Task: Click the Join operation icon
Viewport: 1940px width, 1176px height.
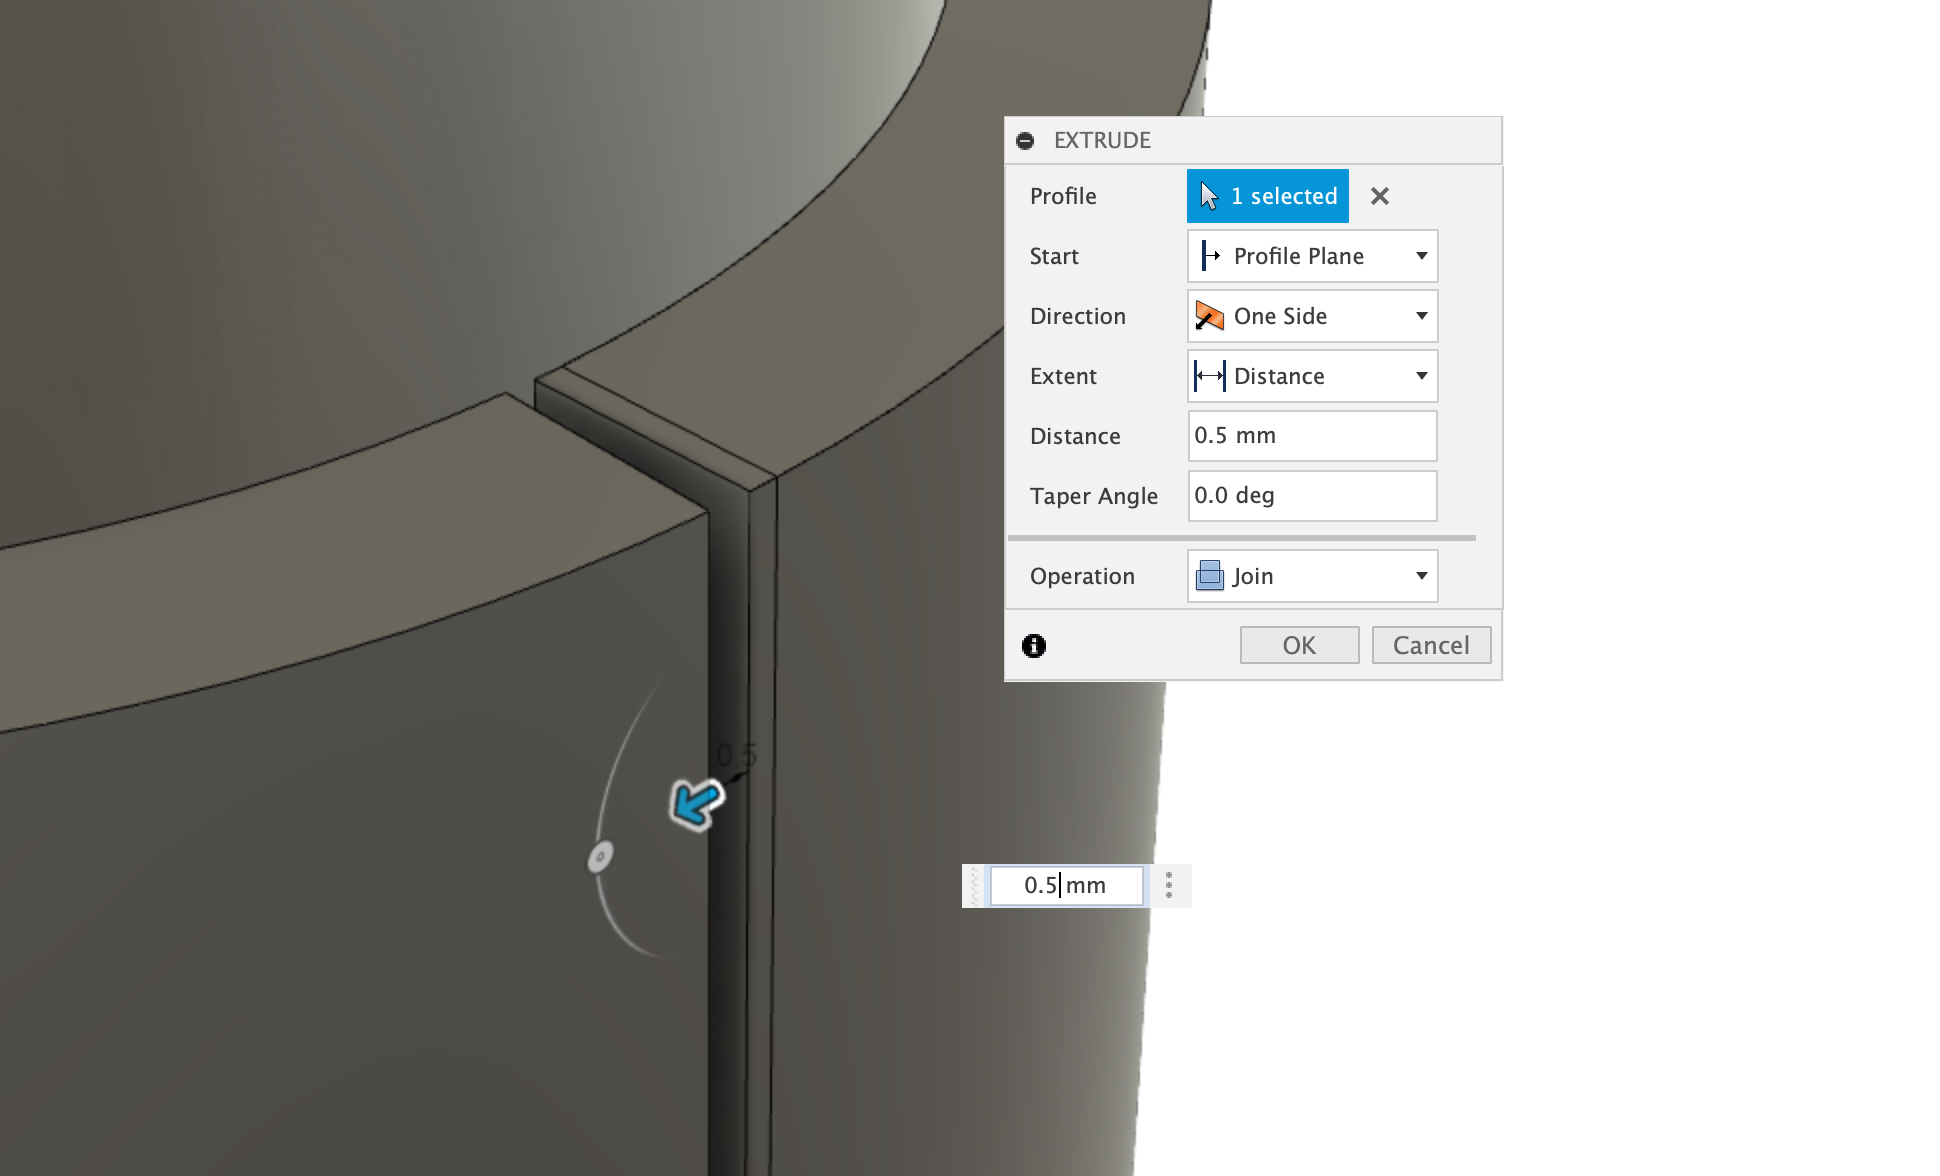Action: [x=1211, y=576]
